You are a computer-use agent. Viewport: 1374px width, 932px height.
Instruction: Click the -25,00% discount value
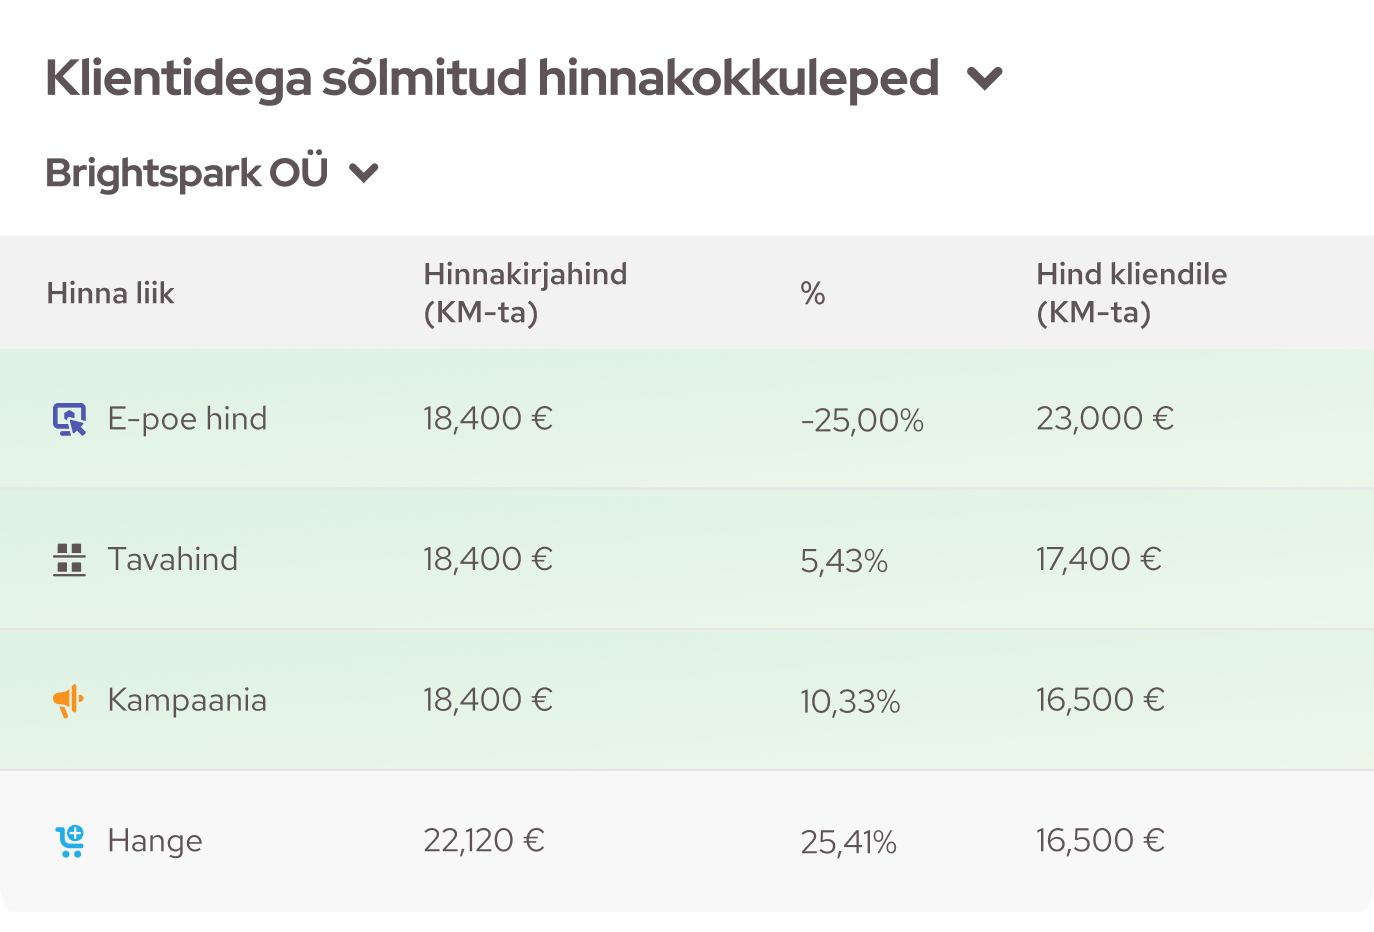coord(862,420)
